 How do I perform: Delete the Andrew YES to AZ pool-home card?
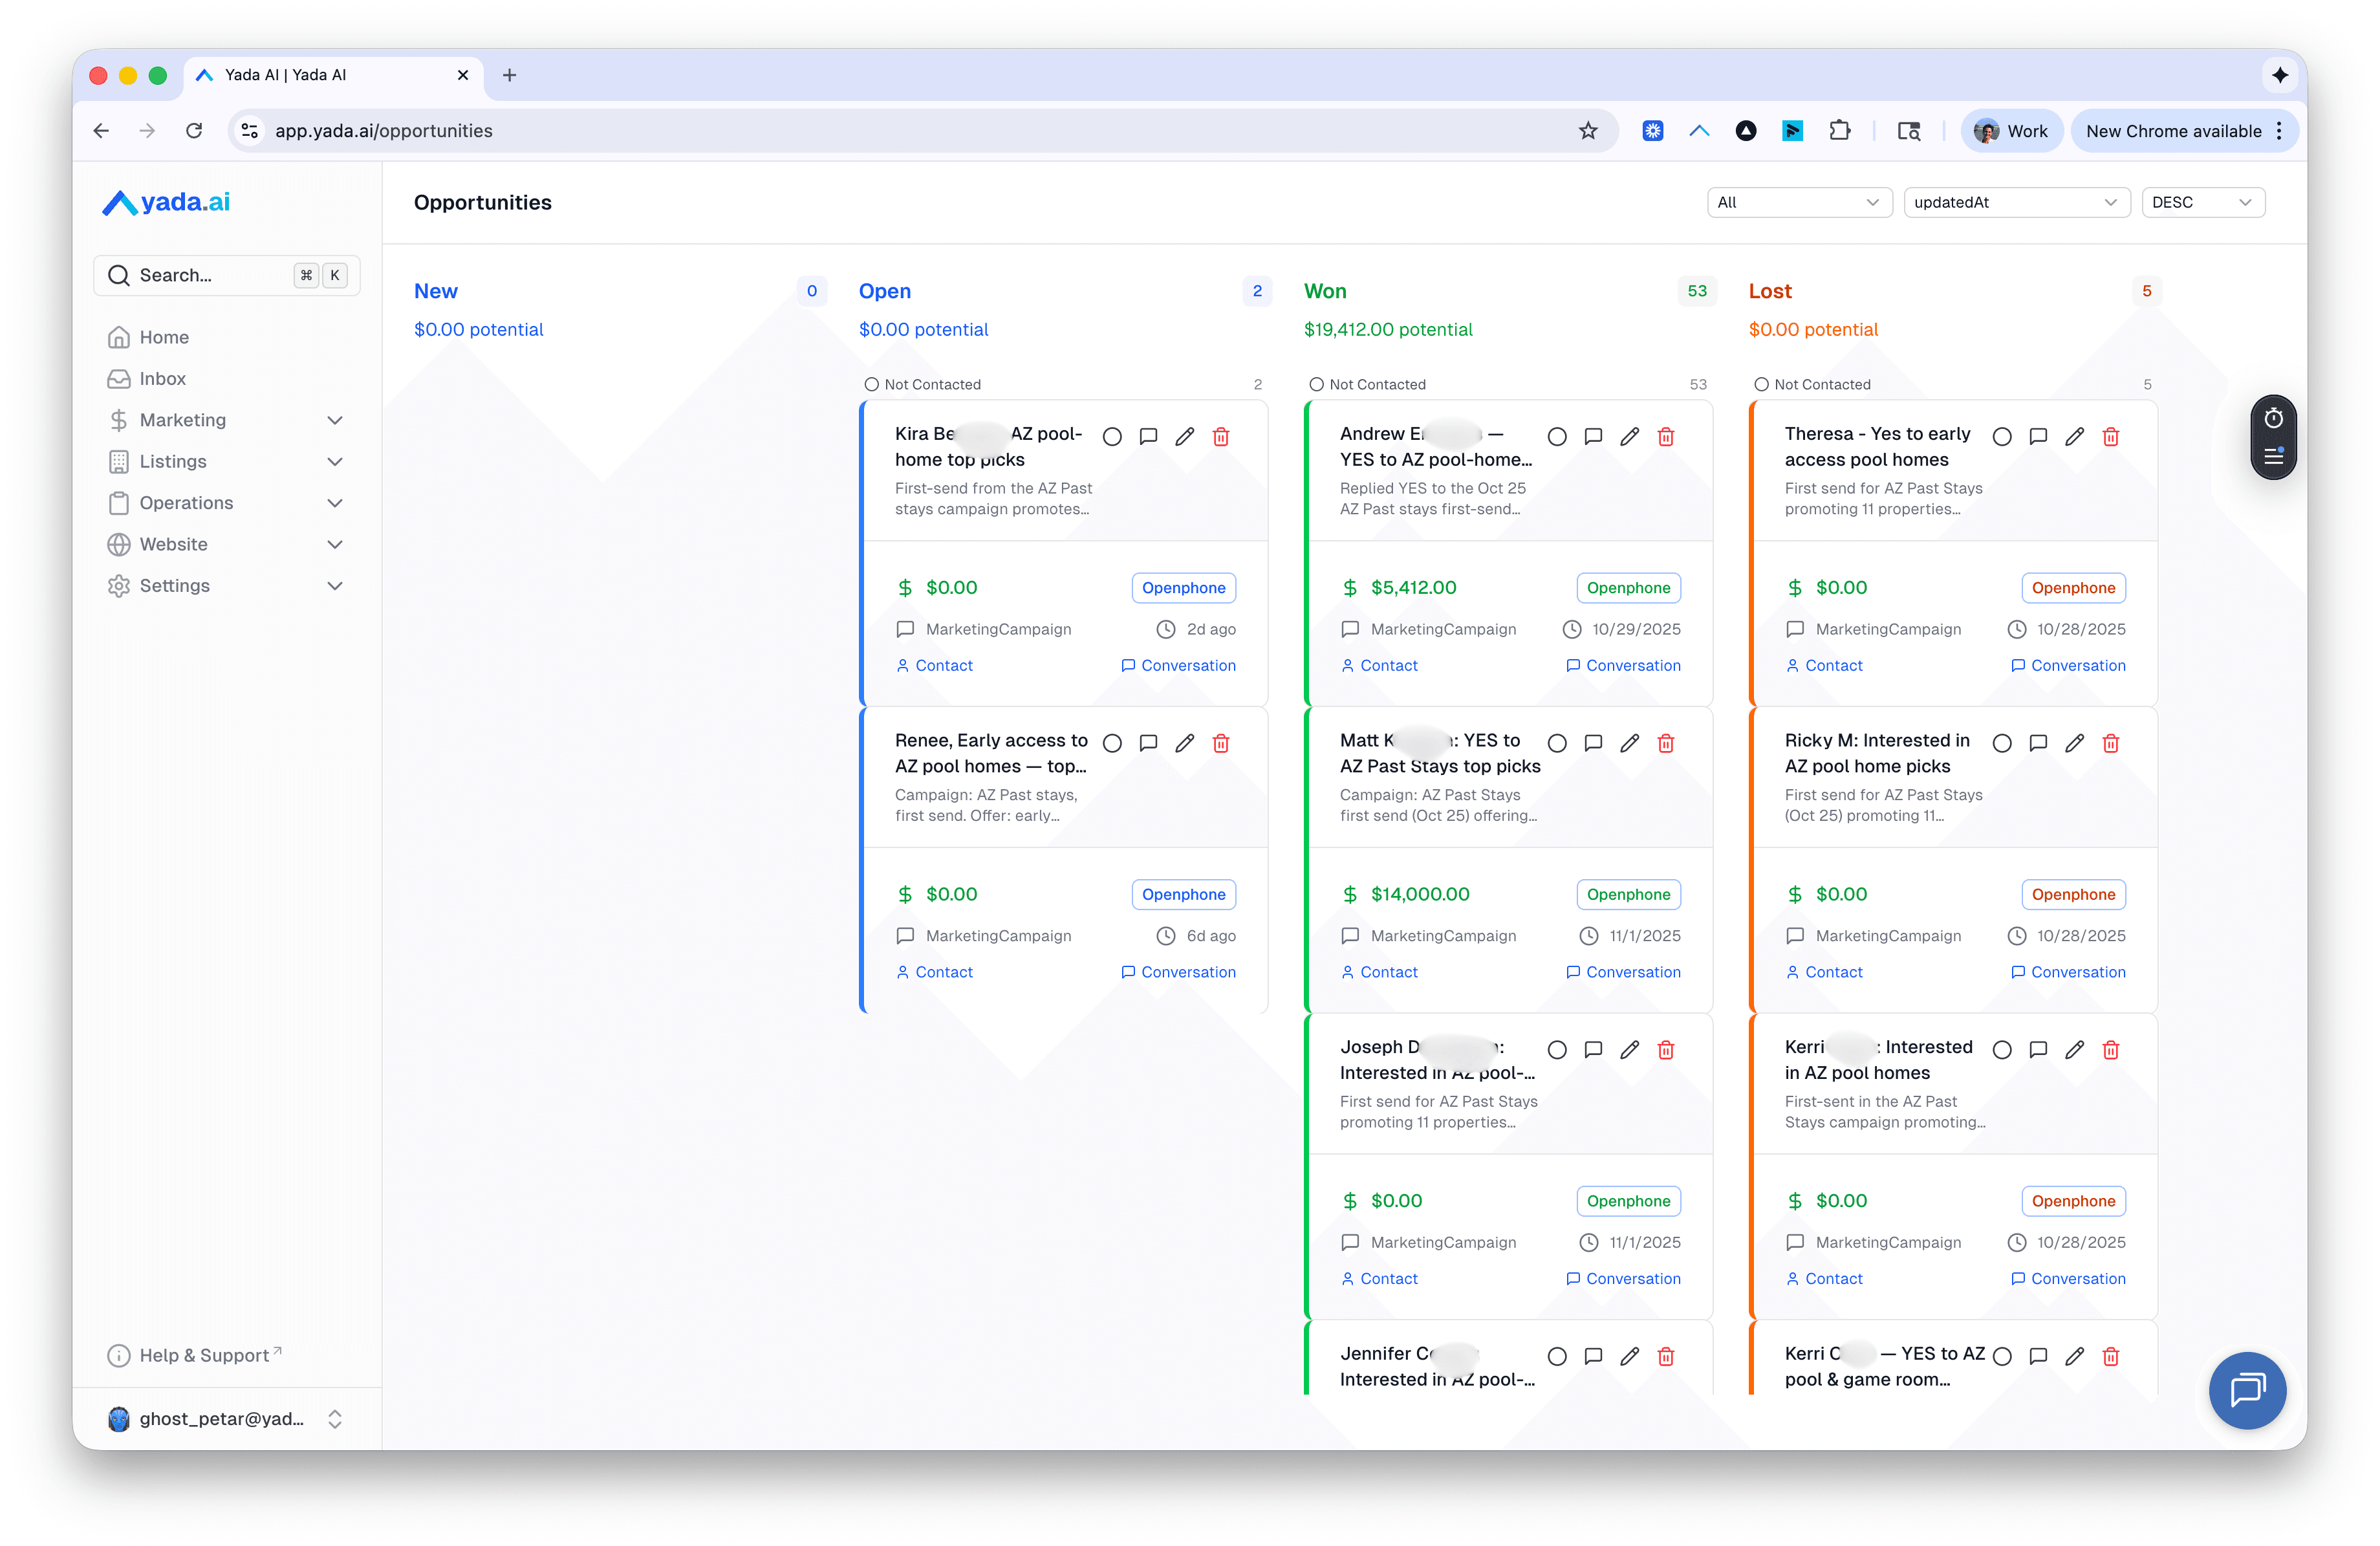tap(1666, 436)
